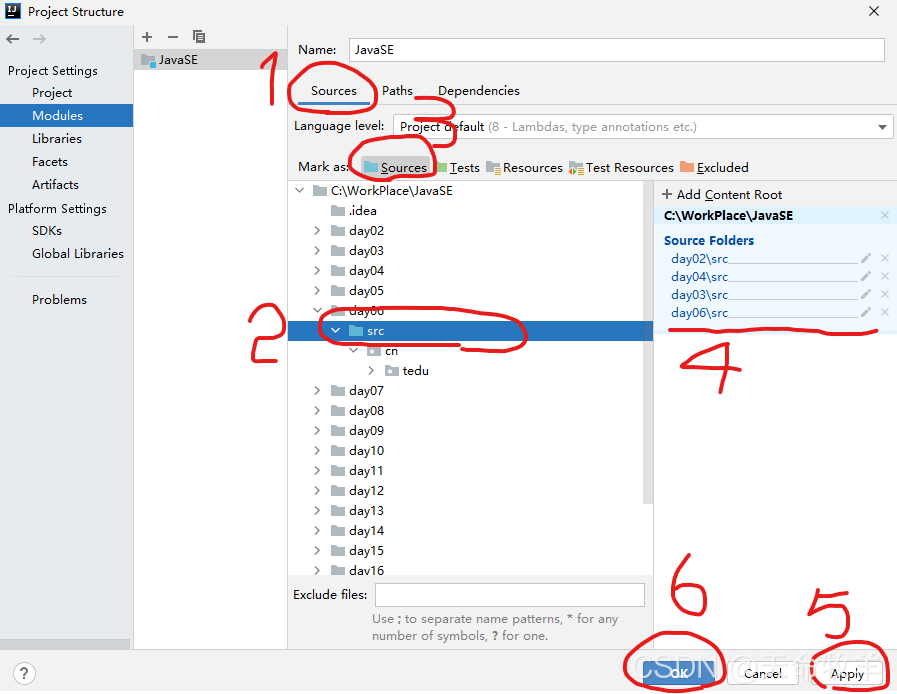The width and height of the screenshot is (897, 694).
Task: Select the day09 folder
Action: point(358,431)
